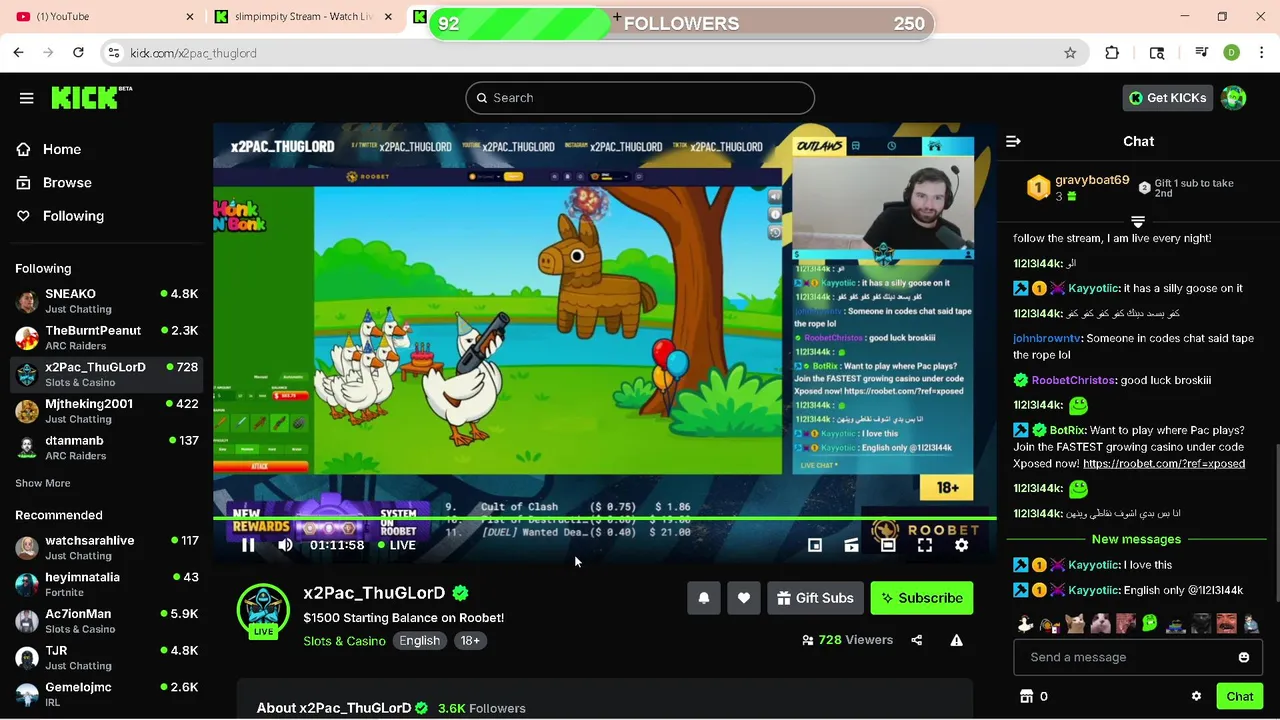Open watchsarahlive recommended channel
This screenshot has height=720, width=1280.
point(106,548)
